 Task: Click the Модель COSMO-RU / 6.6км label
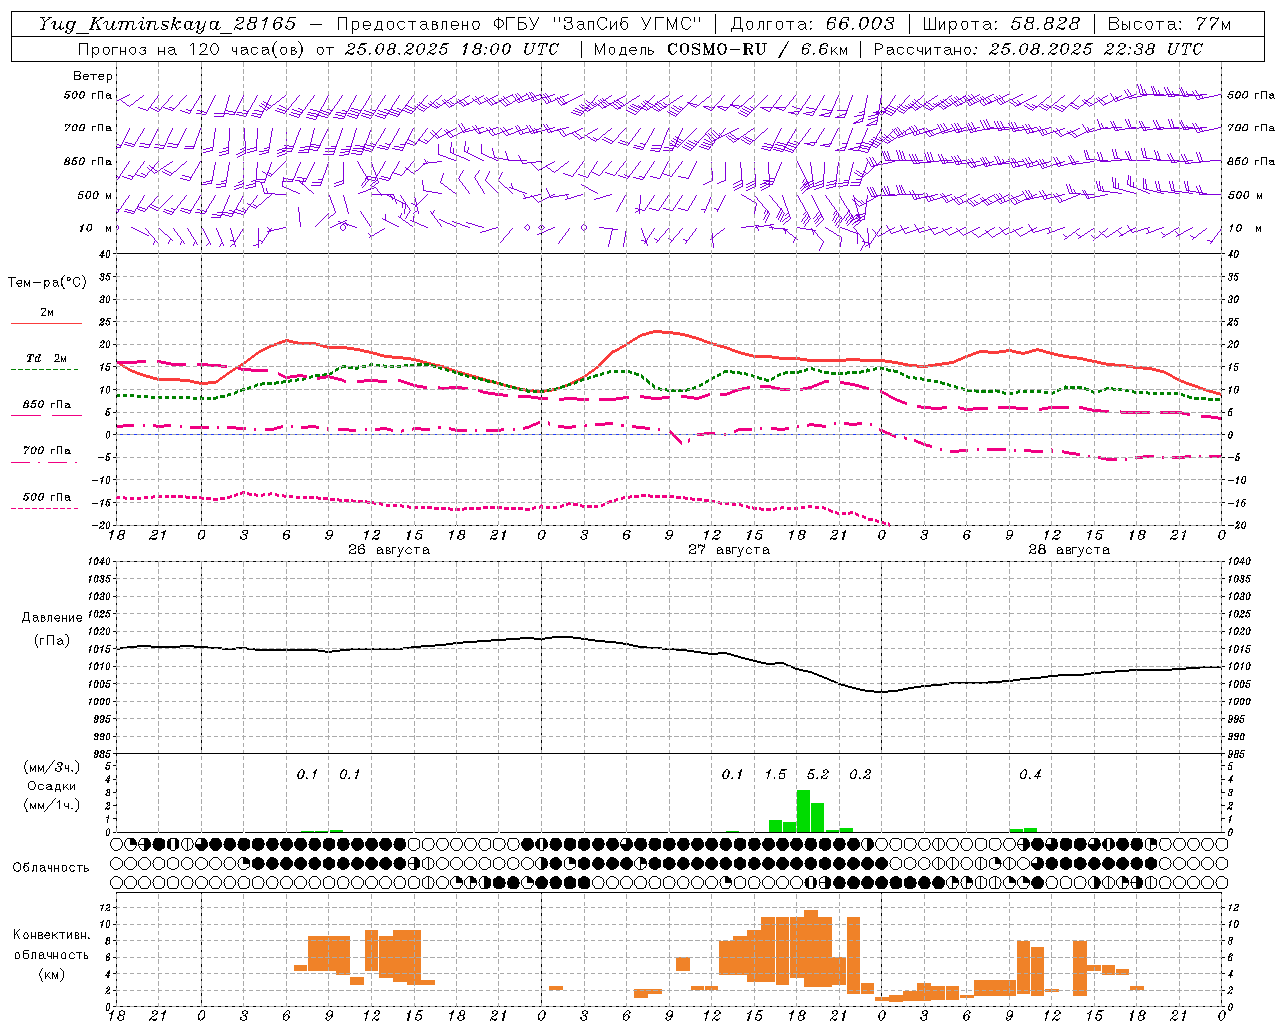click(x=719, y=49)
